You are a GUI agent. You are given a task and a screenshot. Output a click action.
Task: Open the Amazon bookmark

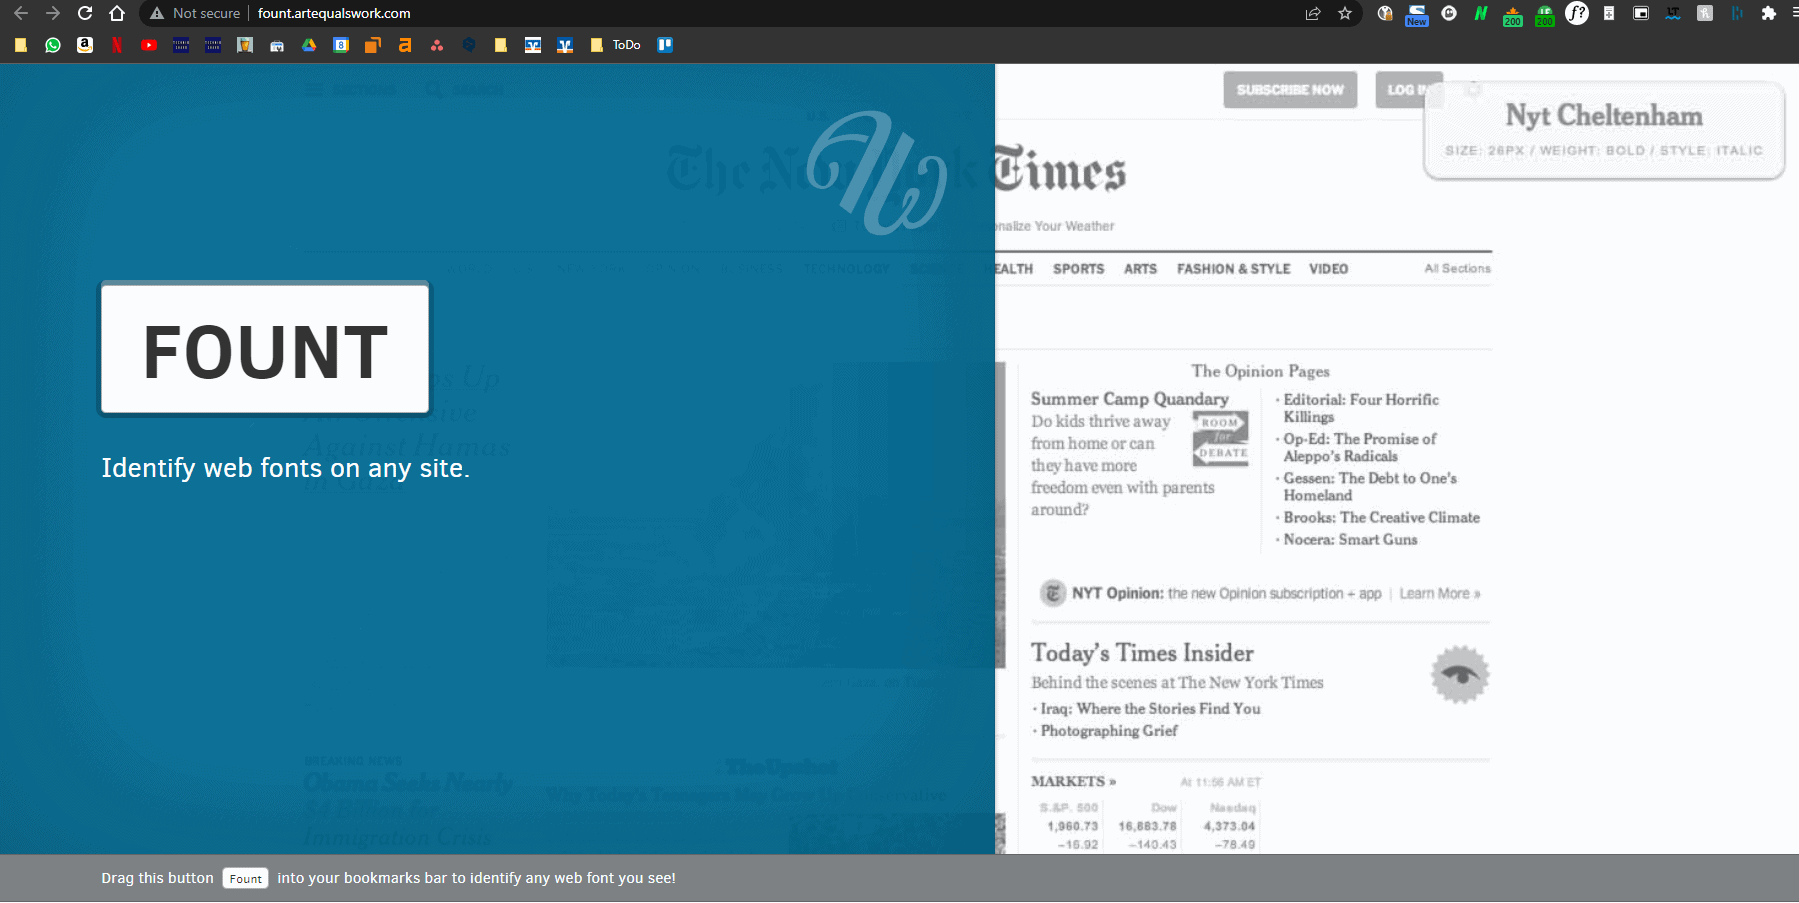click(x=85, y=45)
